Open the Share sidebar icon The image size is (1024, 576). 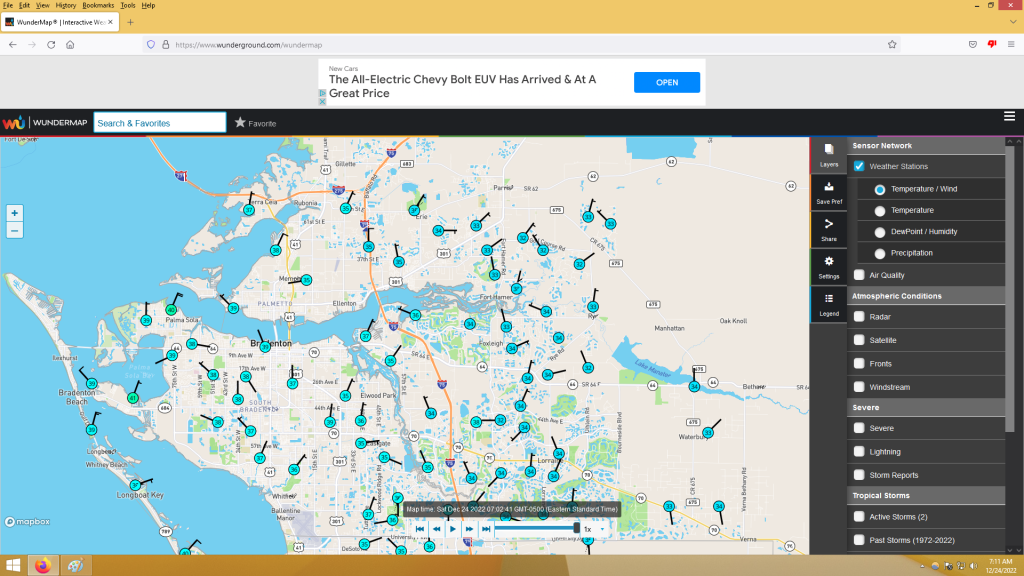click(x=829, y=230)
